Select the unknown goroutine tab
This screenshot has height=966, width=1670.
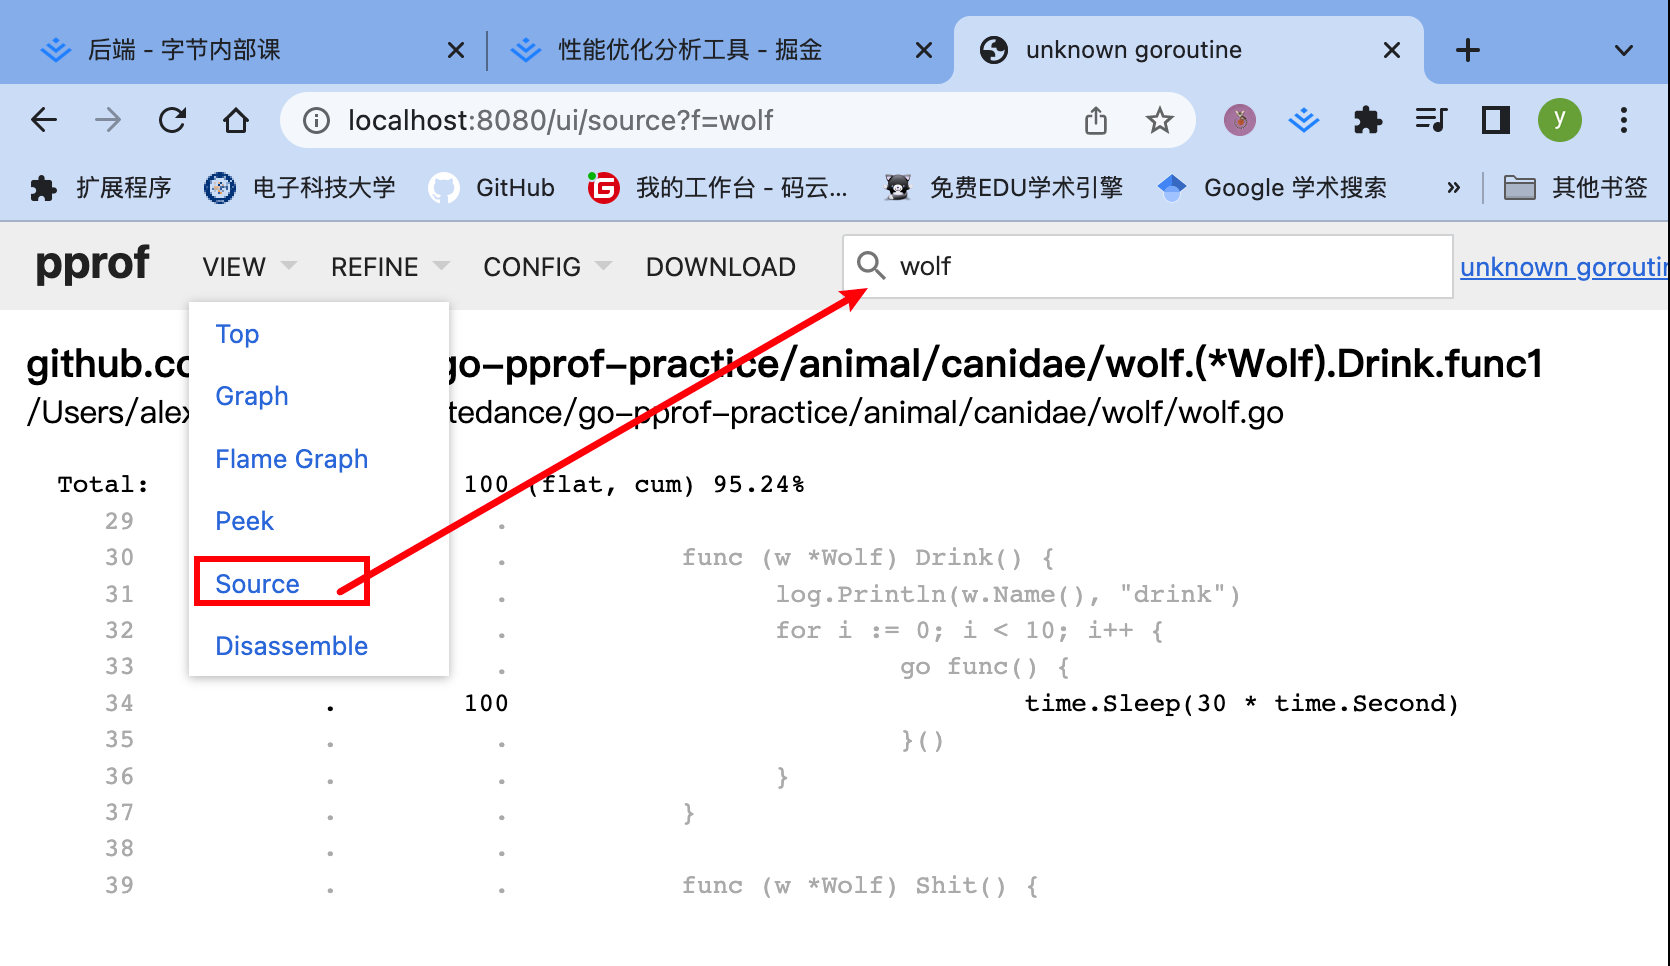(x=1190, y=50)
